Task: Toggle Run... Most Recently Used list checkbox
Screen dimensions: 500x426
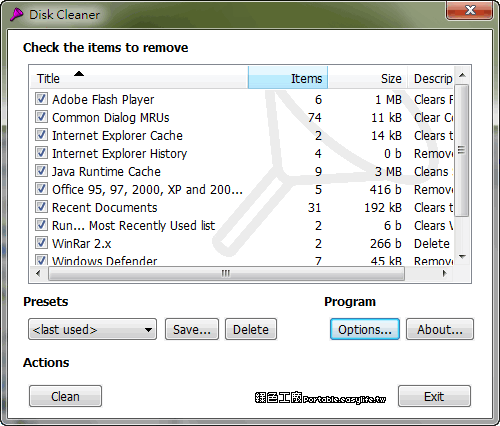Action: pyautogui.click(x=41, y=225)
